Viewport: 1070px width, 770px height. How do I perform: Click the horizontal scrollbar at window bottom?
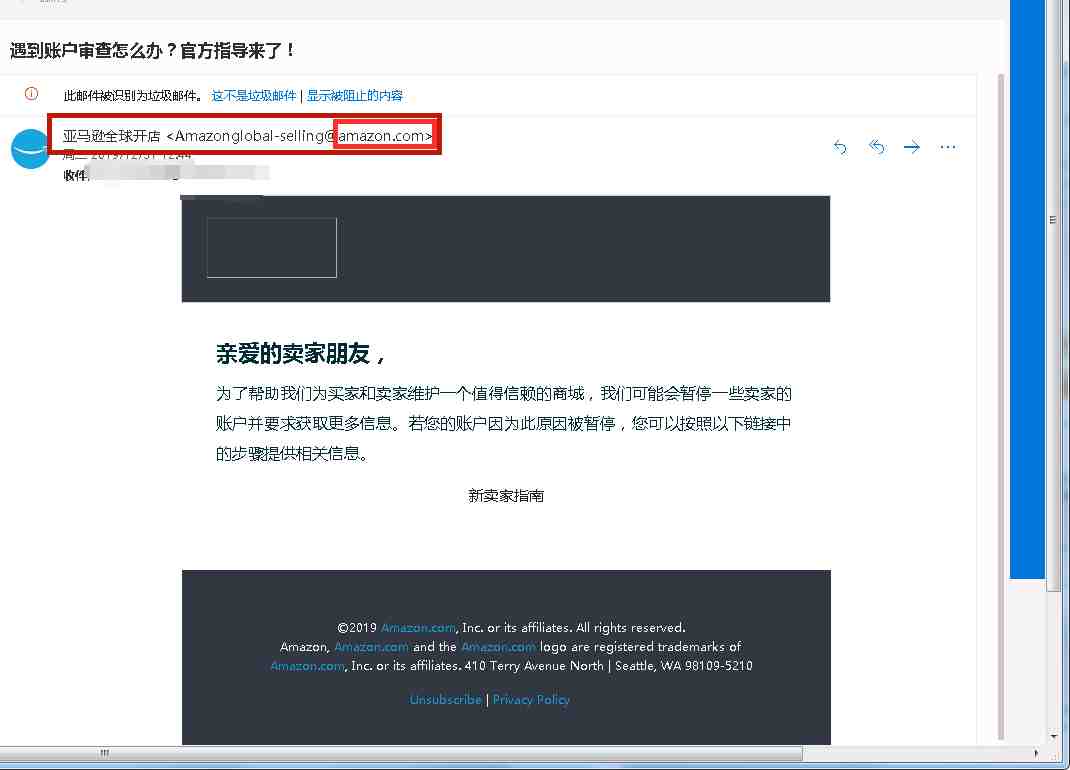tap(401, 754)
